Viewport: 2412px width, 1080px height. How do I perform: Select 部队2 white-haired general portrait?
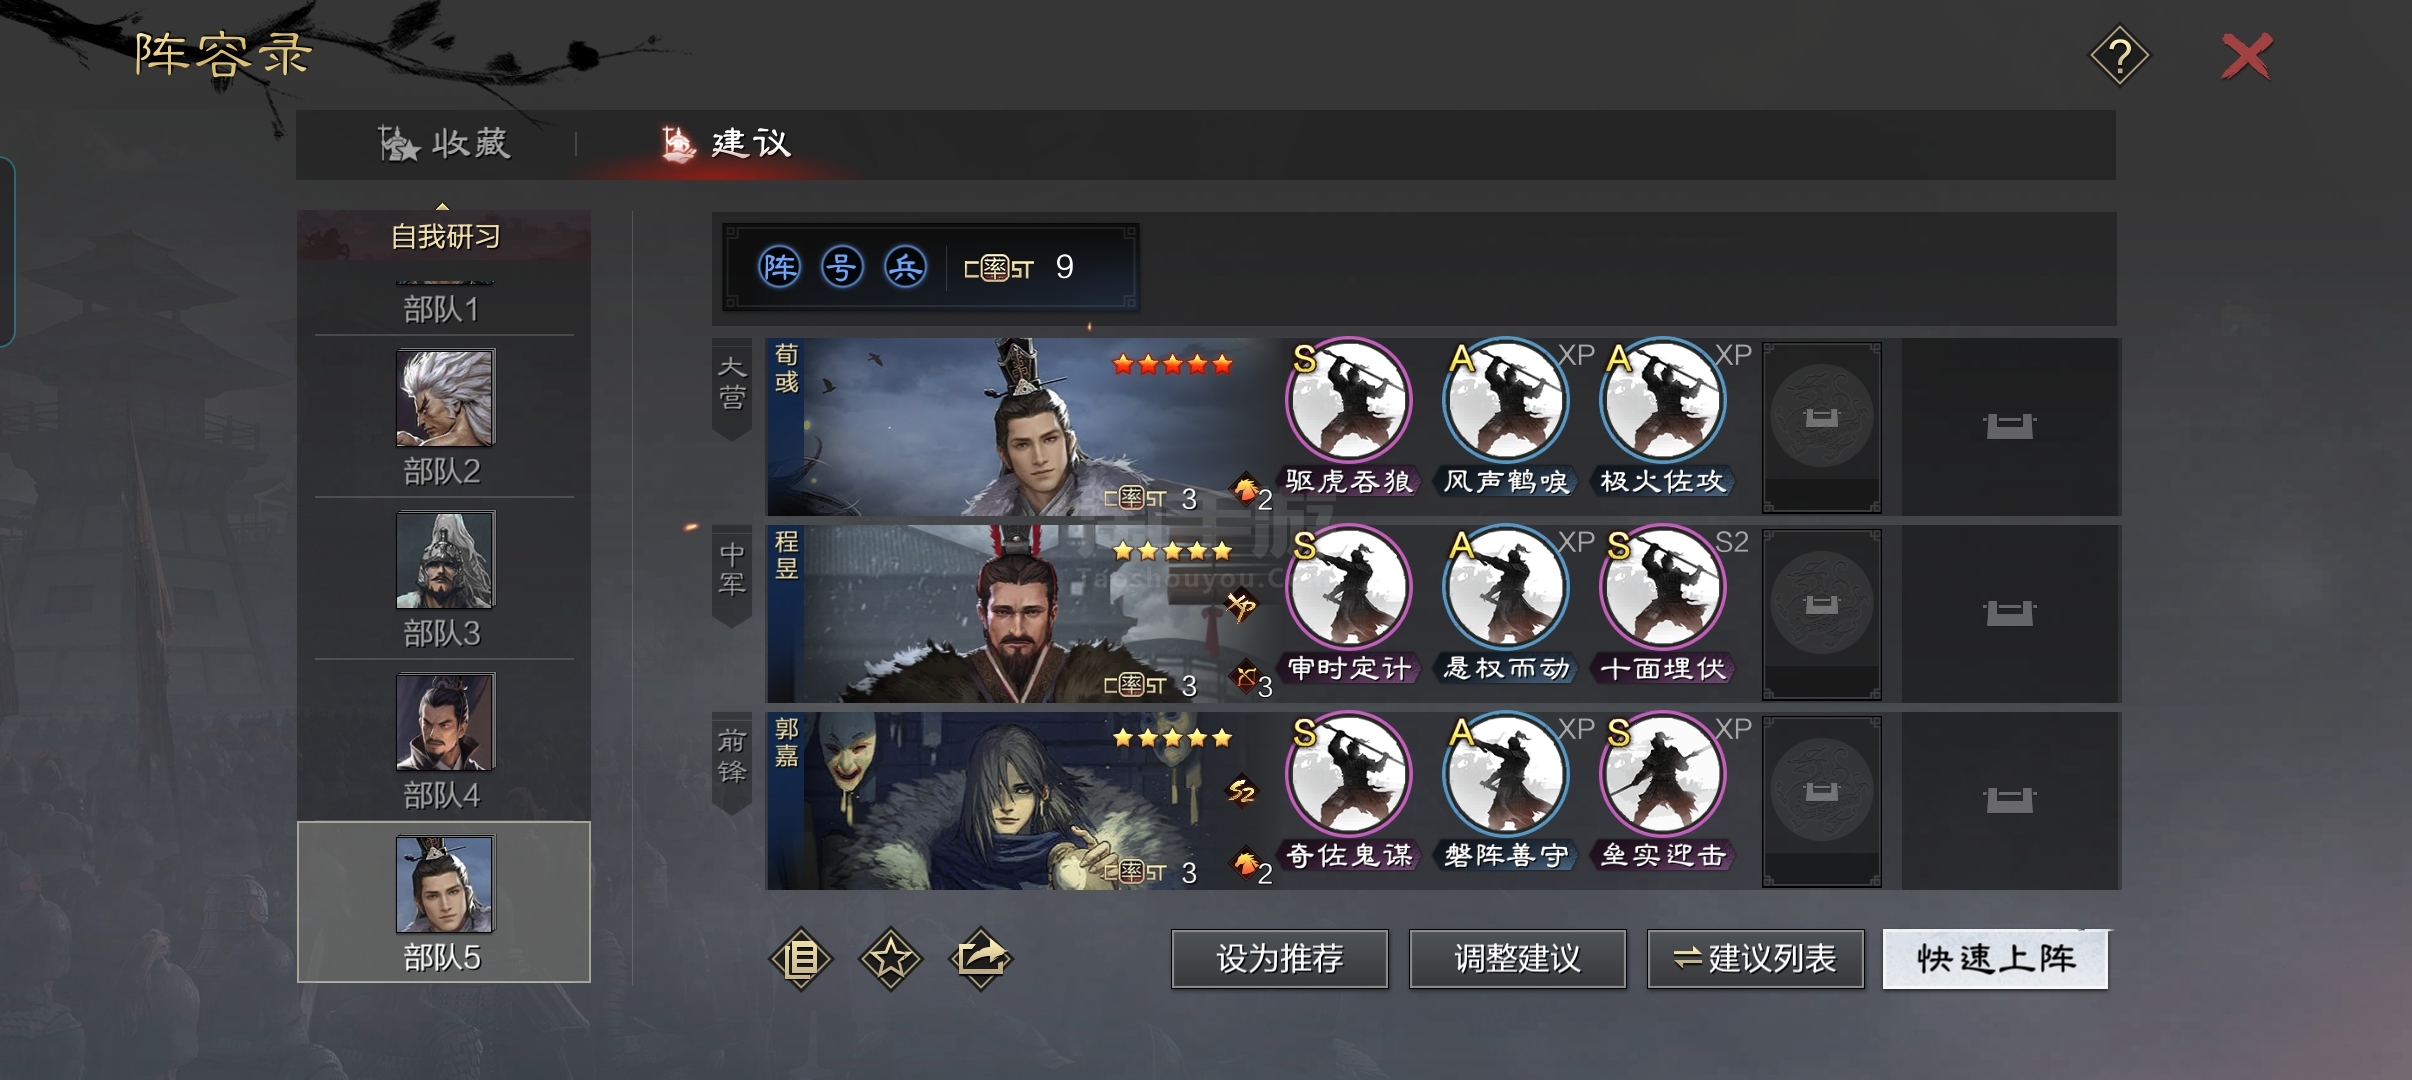(444, 397)
